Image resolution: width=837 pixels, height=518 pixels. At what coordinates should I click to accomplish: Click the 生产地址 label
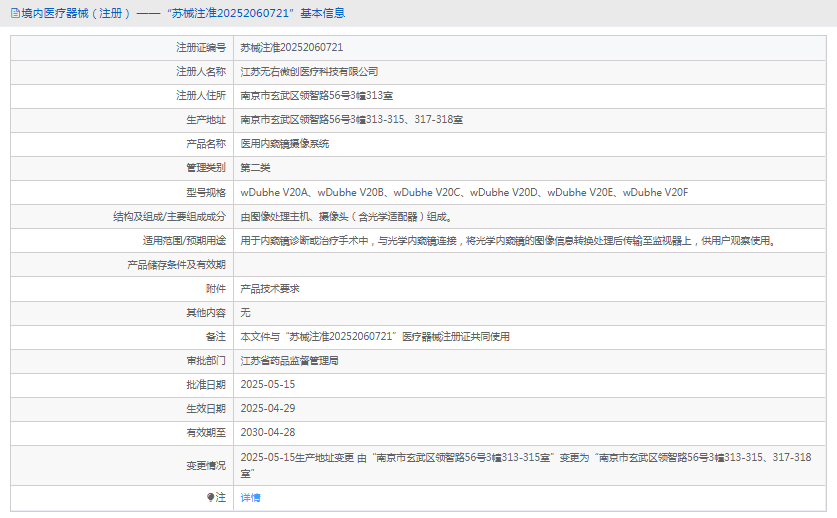tap(206, 120)
